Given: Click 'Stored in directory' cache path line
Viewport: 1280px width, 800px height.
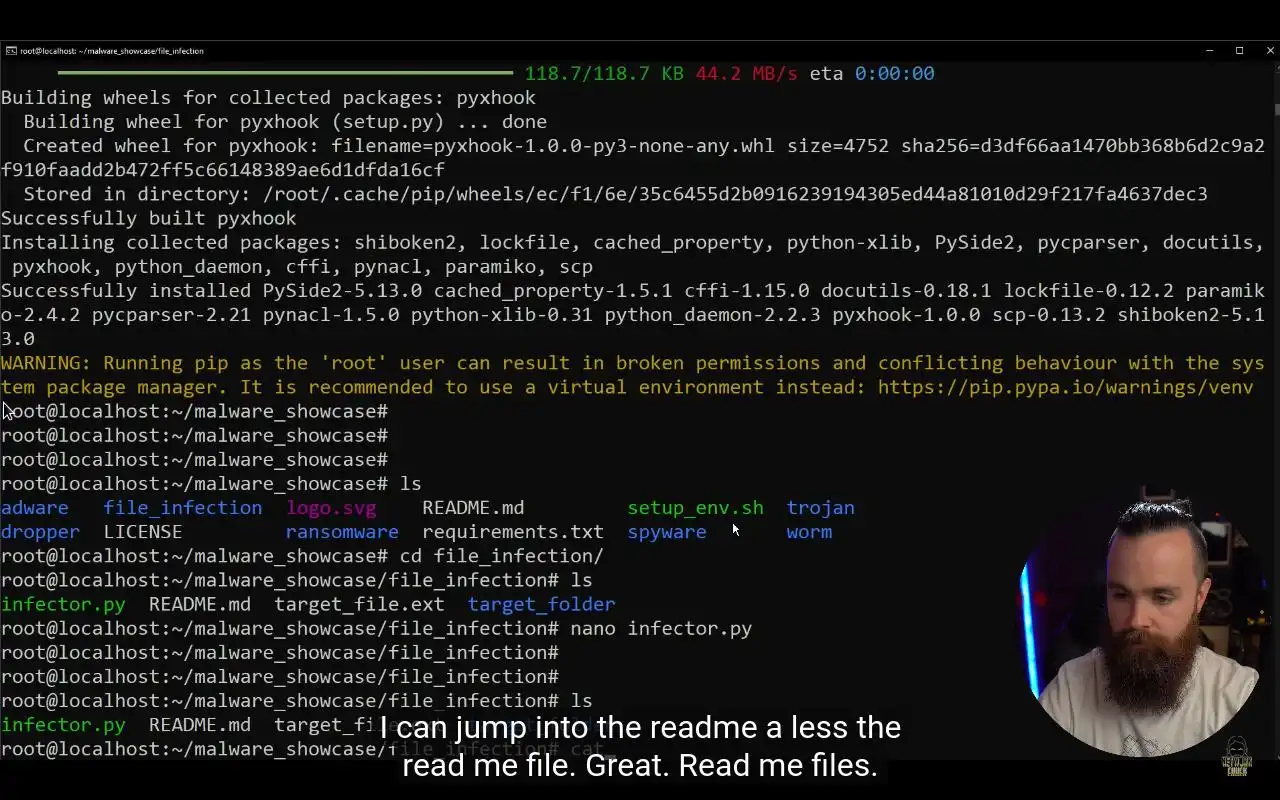Looking at the screenshot, I should (x=615, y=194).
